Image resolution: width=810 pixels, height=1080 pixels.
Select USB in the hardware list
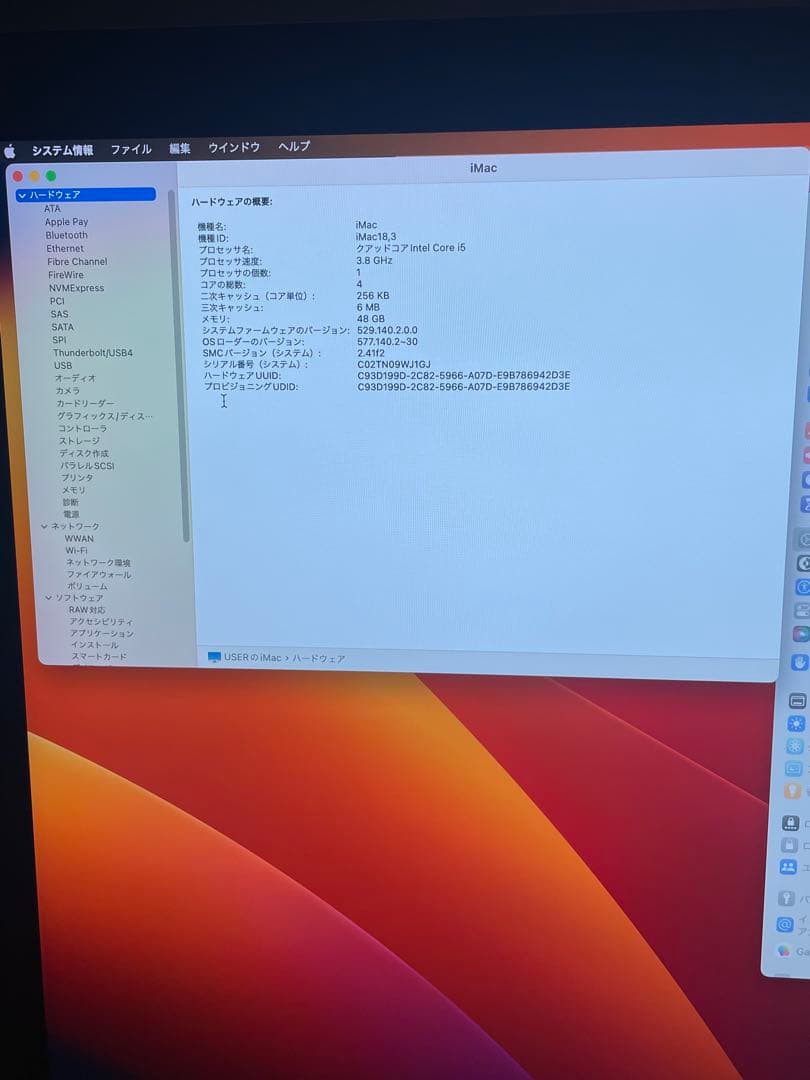point(62,365)
